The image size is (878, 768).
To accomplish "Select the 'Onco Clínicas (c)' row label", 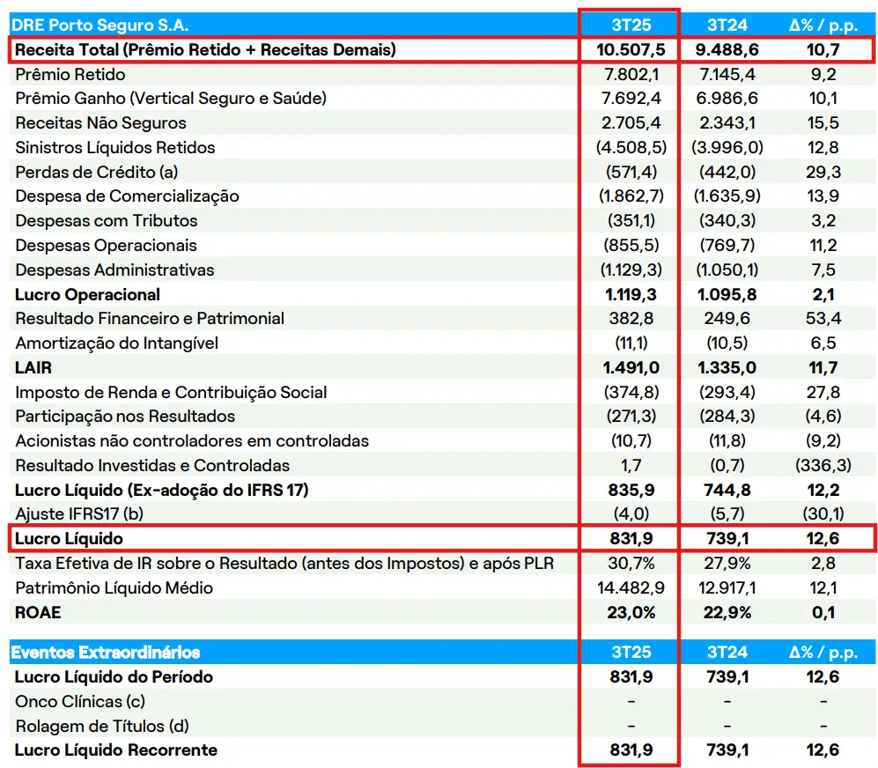I will [x=81, y=701].
